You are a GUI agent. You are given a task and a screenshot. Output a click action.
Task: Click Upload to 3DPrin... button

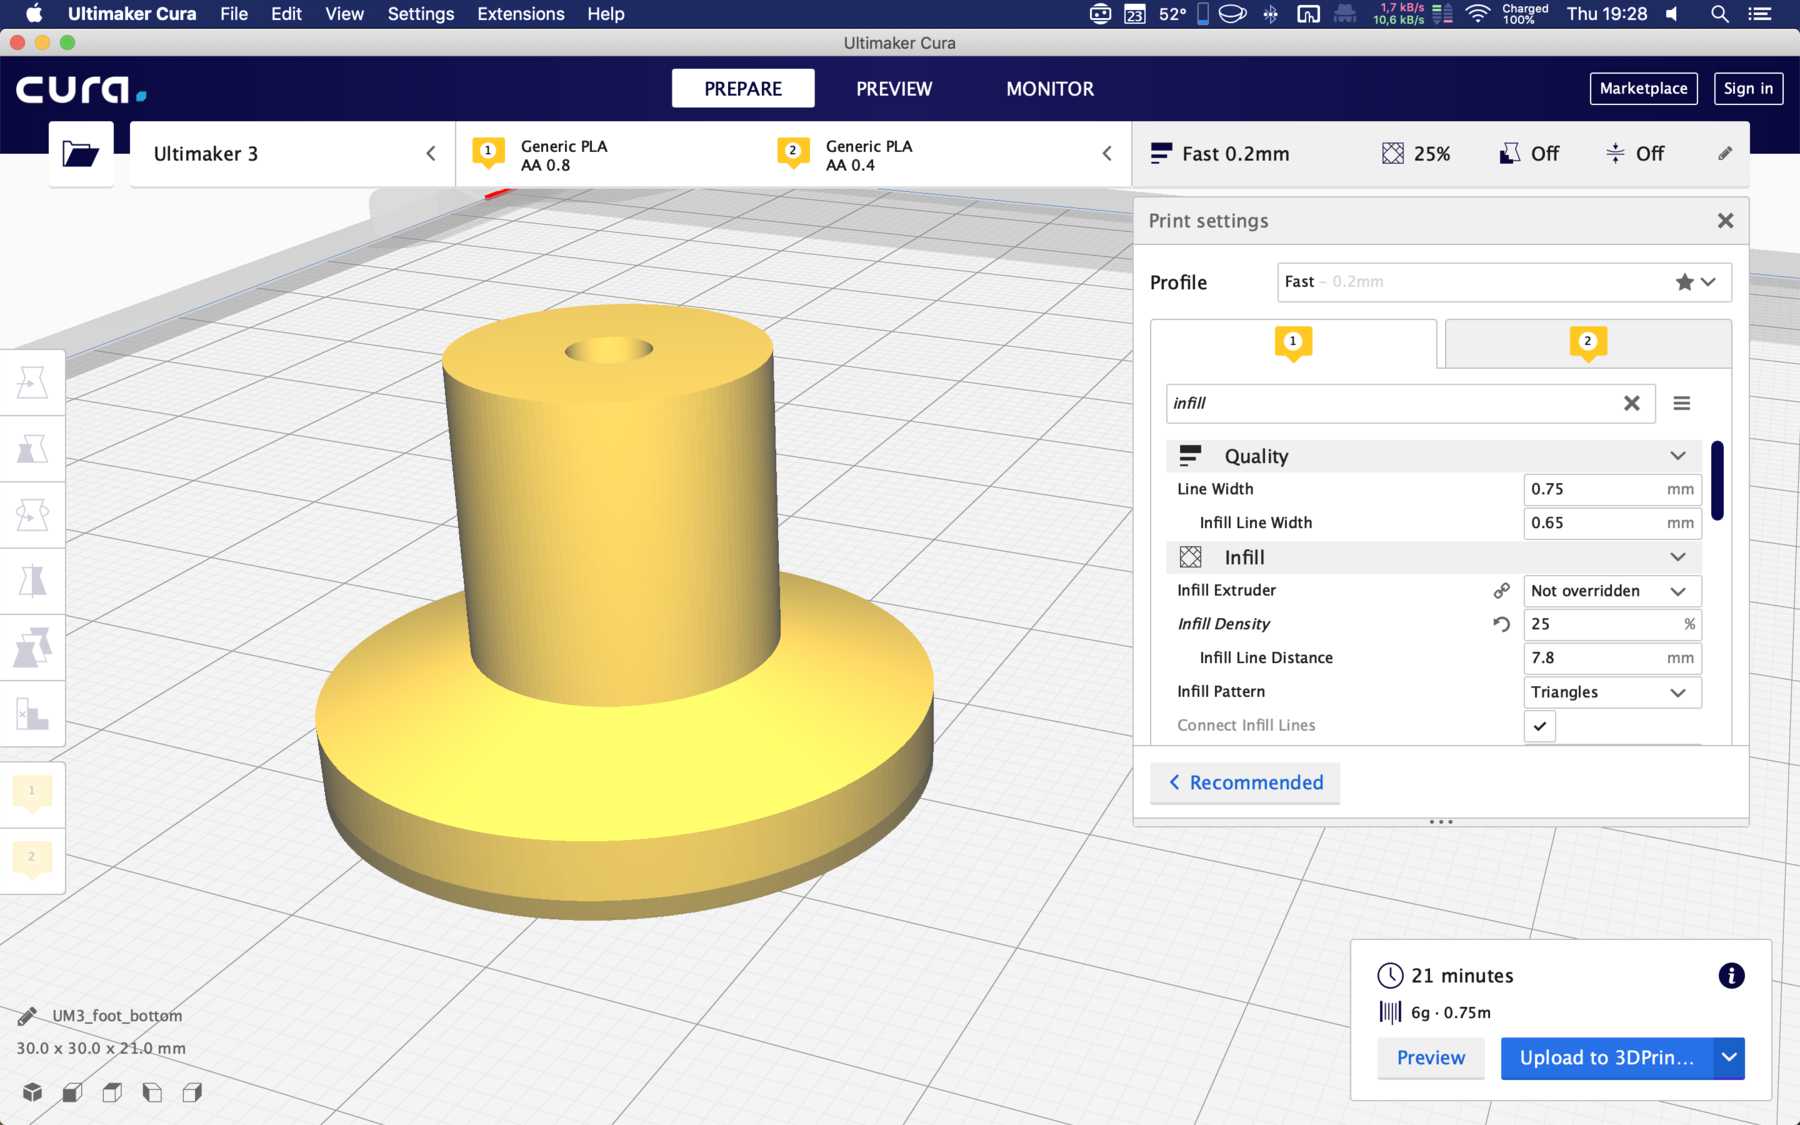(x=1607, y=1058)
